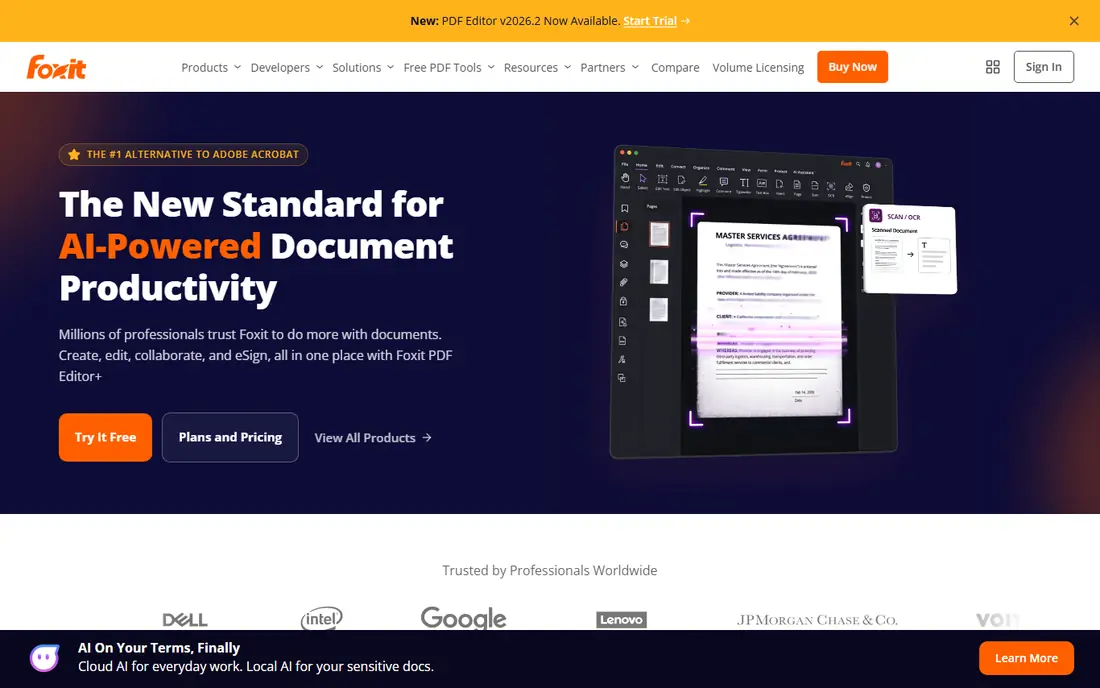Click "PDF Editor v2026.2 Now Available" announcement text

point(531,21)
